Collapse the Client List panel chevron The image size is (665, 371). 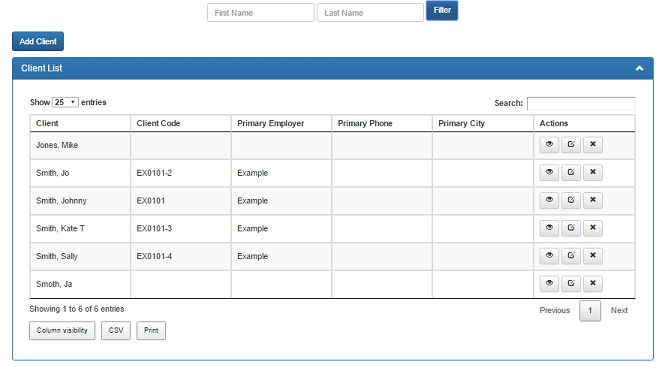tap(640, 68)
